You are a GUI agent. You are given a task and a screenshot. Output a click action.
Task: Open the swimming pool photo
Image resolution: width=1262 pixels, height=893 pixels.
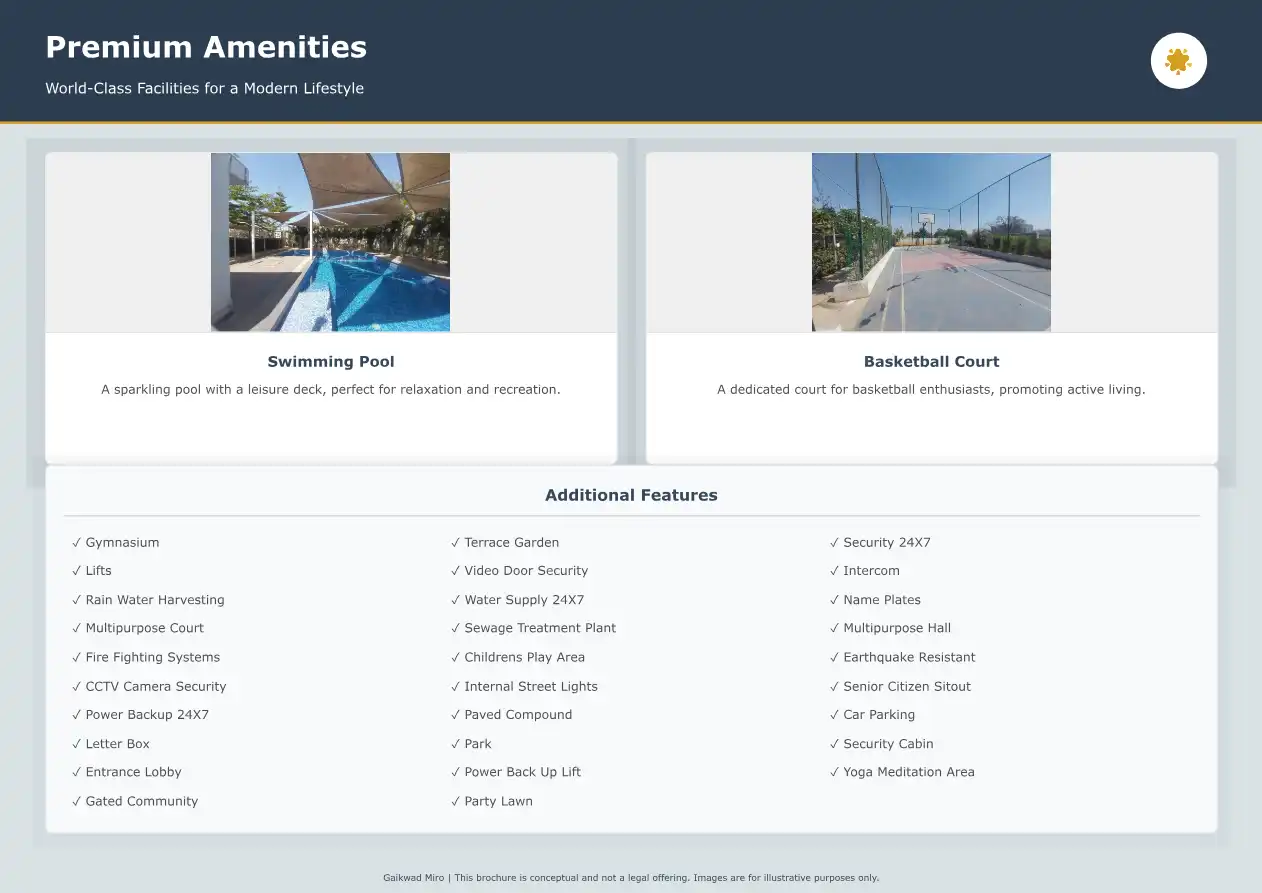click(x=330, y=242)
